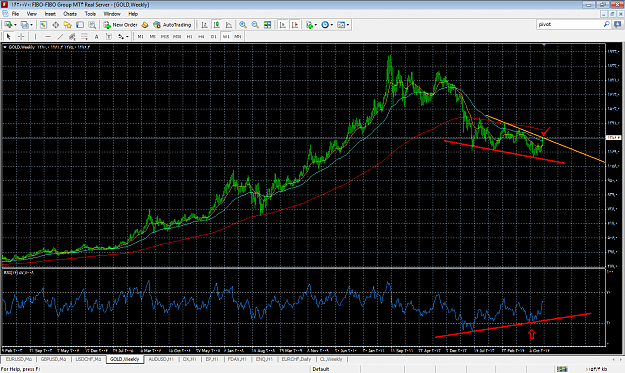Activate the H1 timeframe button
The image size is (625, 373).
(189, 37)
